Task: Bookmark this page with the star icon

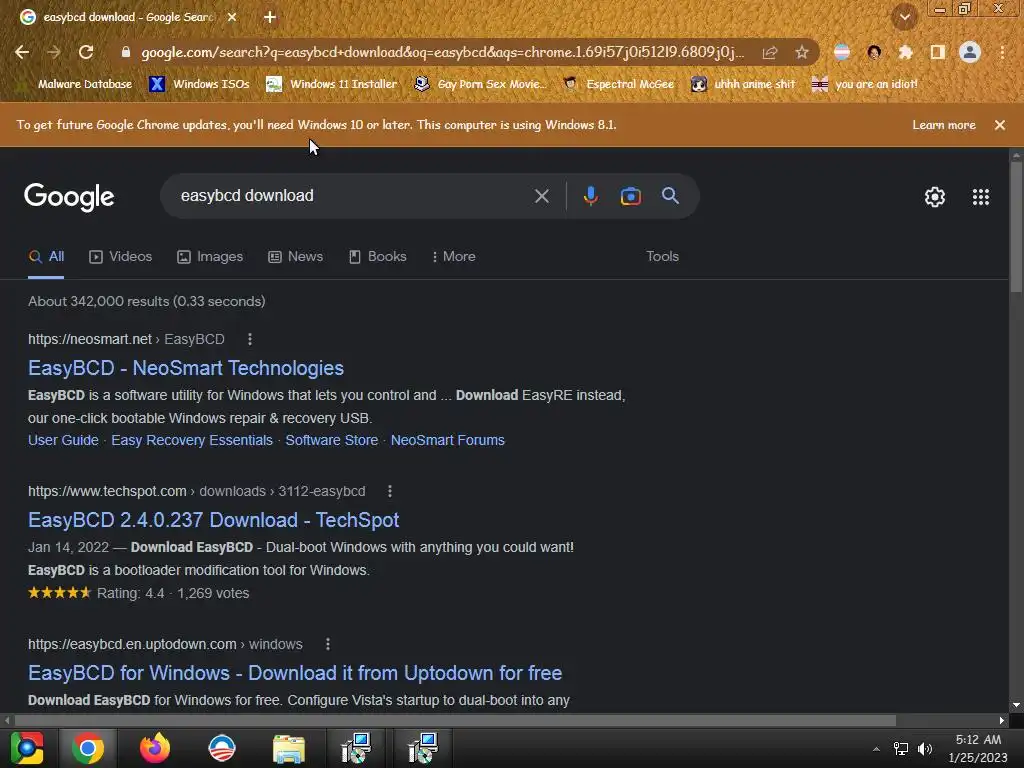Action: pyautogui.click(x=802, y=52)
